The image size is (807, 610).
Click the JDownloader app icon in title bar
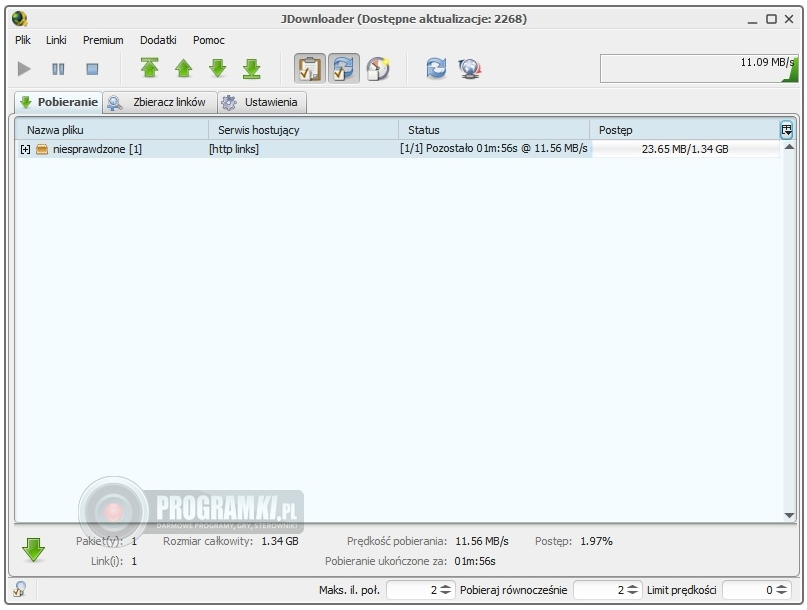20,19
